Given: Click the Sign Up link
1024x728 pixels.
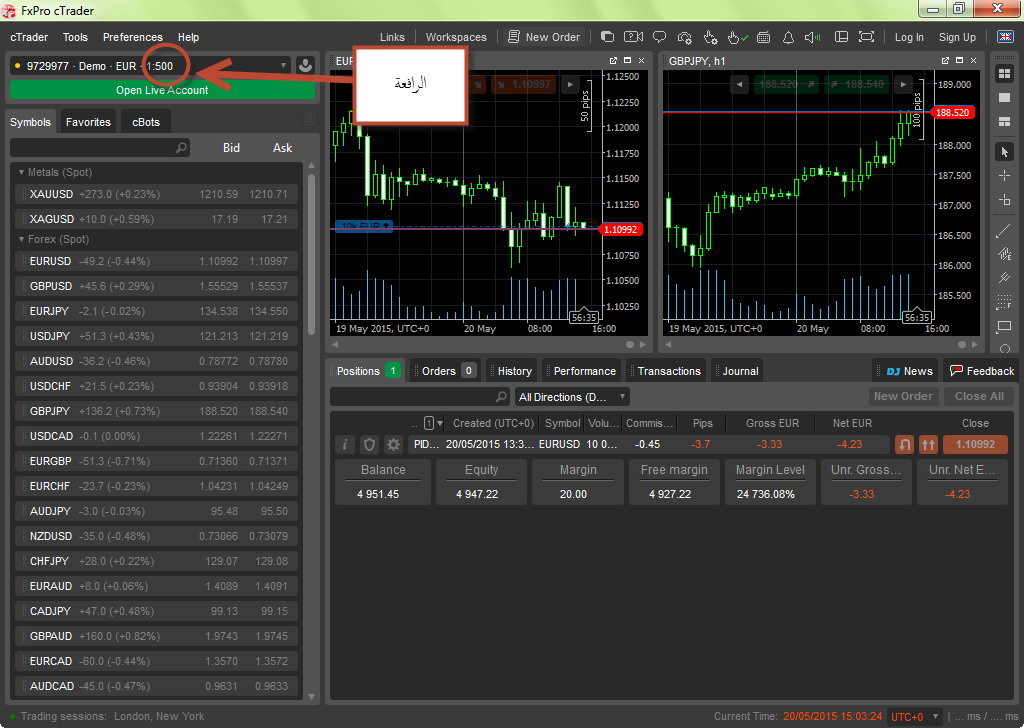Looking at the screenshot, I should pyautogui.click(x=957, y=37).
